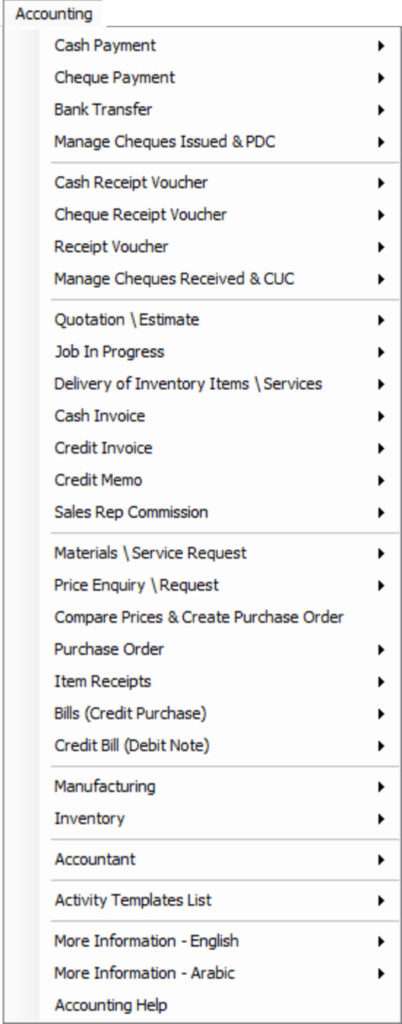Select Job In Progress
Image resolution: width=402 pixels, height=1024 pixels.
coord(219,352)
